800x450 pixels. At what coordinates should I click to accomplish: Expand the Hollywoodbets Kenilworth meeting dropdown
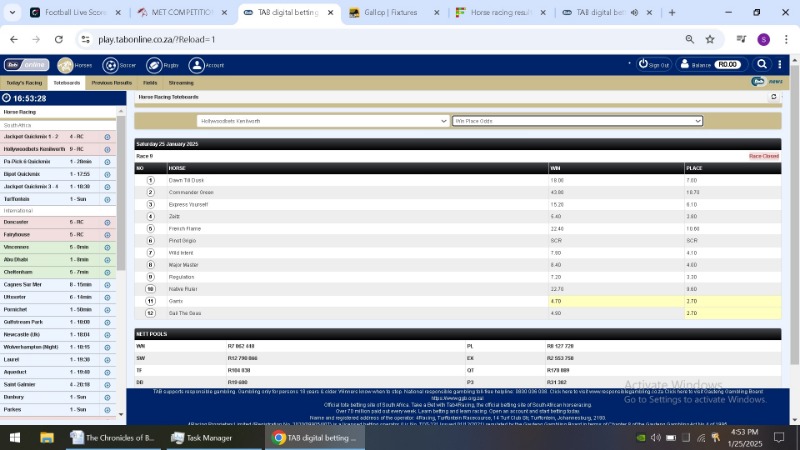(322, 121)
